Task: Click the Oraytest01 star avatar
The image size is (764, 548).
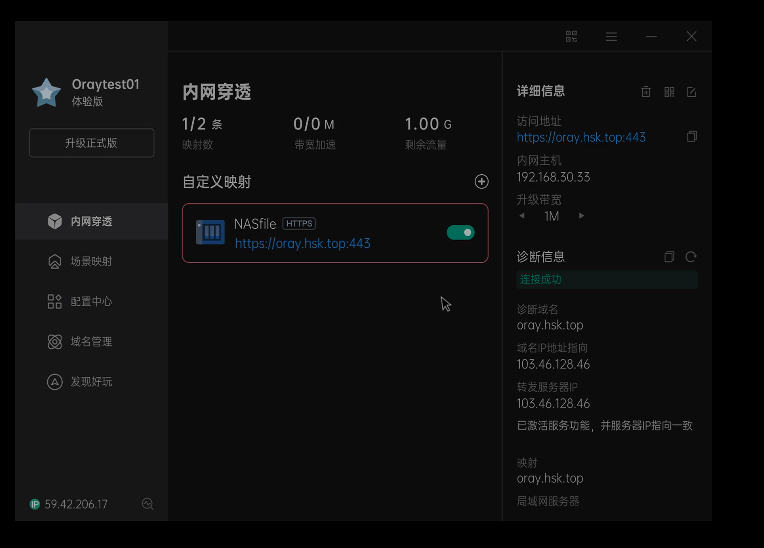Action: click(x=46, y=93)
